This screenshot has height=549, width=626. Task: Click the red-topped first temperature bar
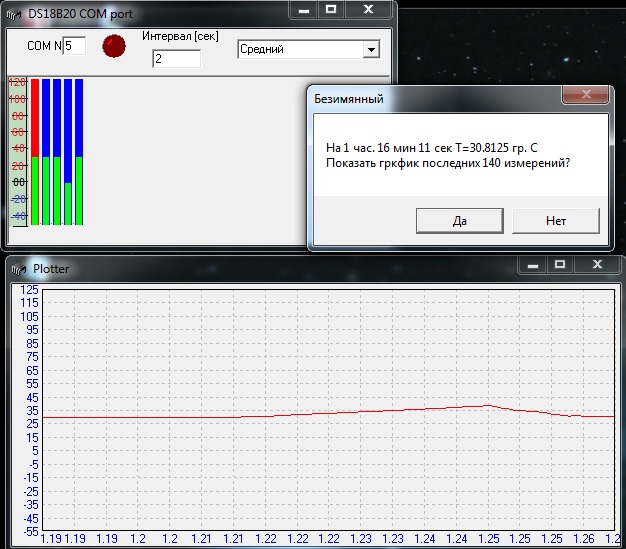coord(35,150)
